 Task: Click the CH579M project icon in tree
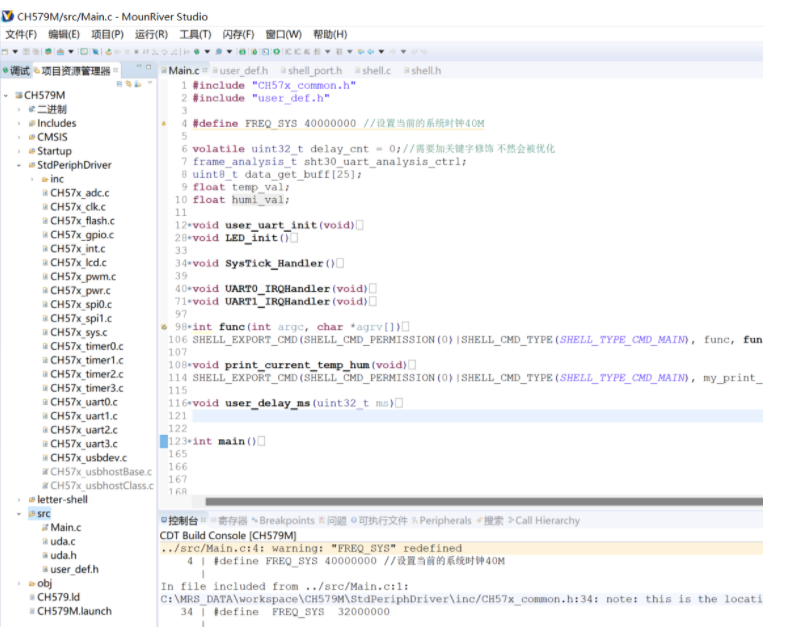point(17,96)
